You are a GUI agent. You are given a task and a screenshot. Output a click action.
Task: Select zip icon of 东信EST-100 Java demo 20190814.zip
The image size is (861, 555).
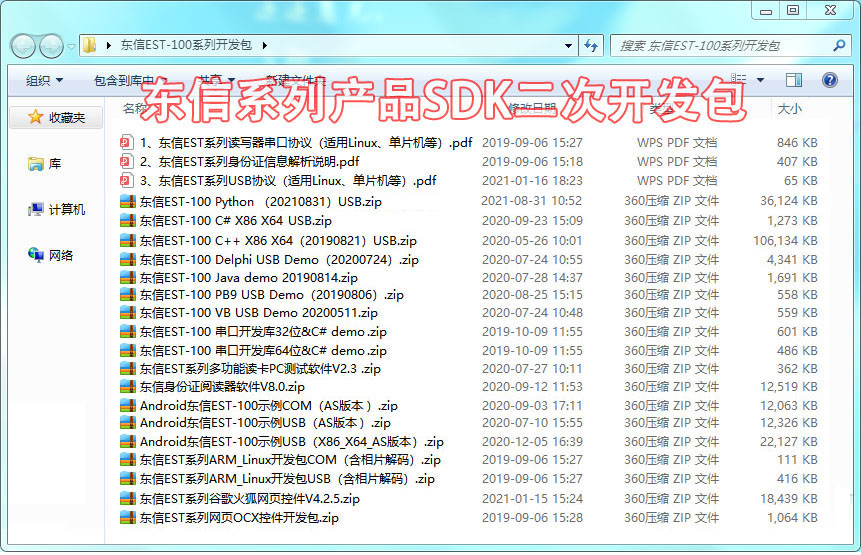127,277
